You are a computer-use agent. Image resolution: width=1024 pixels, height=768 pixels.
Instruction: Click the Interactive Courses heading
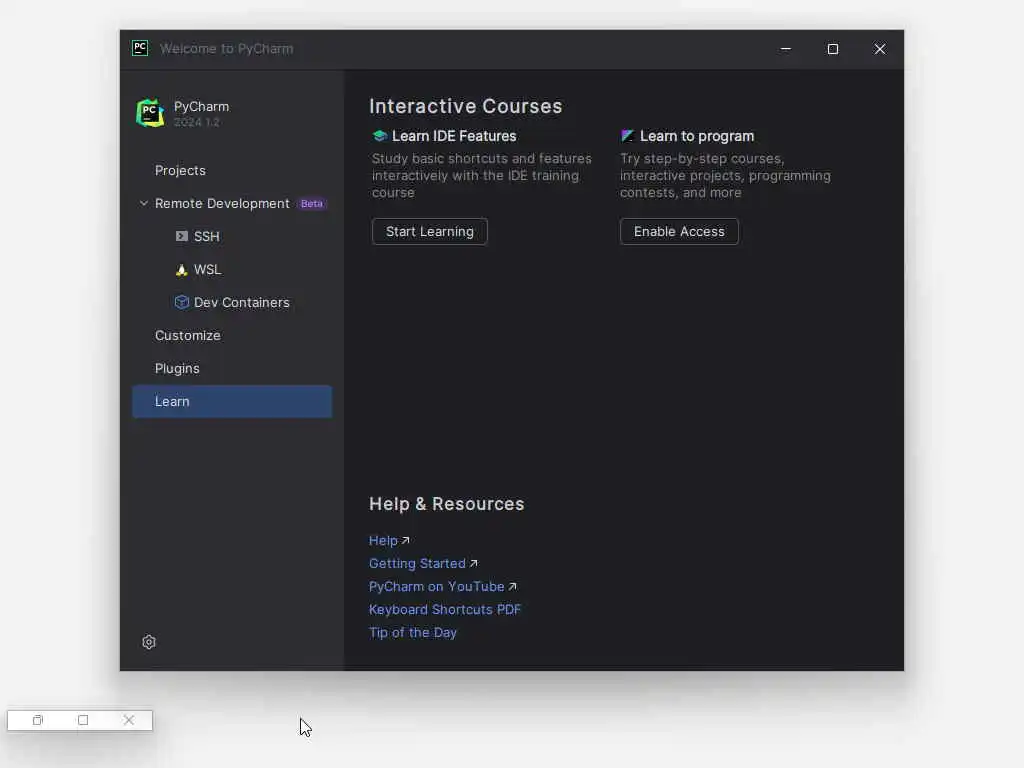click(466, 106)
